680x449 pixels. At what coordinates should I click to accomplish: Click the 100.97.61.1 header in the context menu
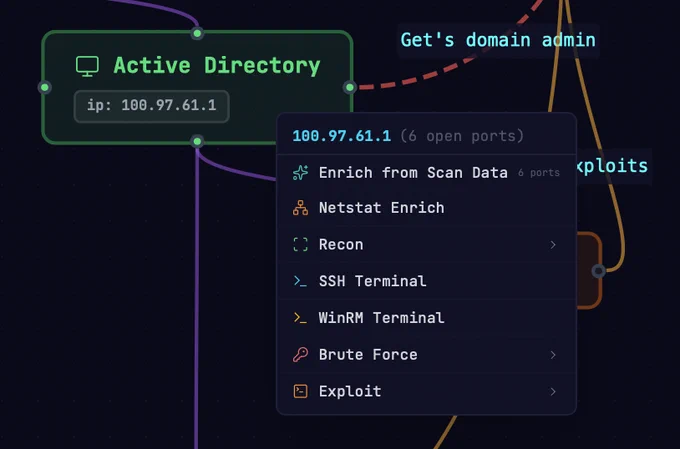tap(342, 136)
